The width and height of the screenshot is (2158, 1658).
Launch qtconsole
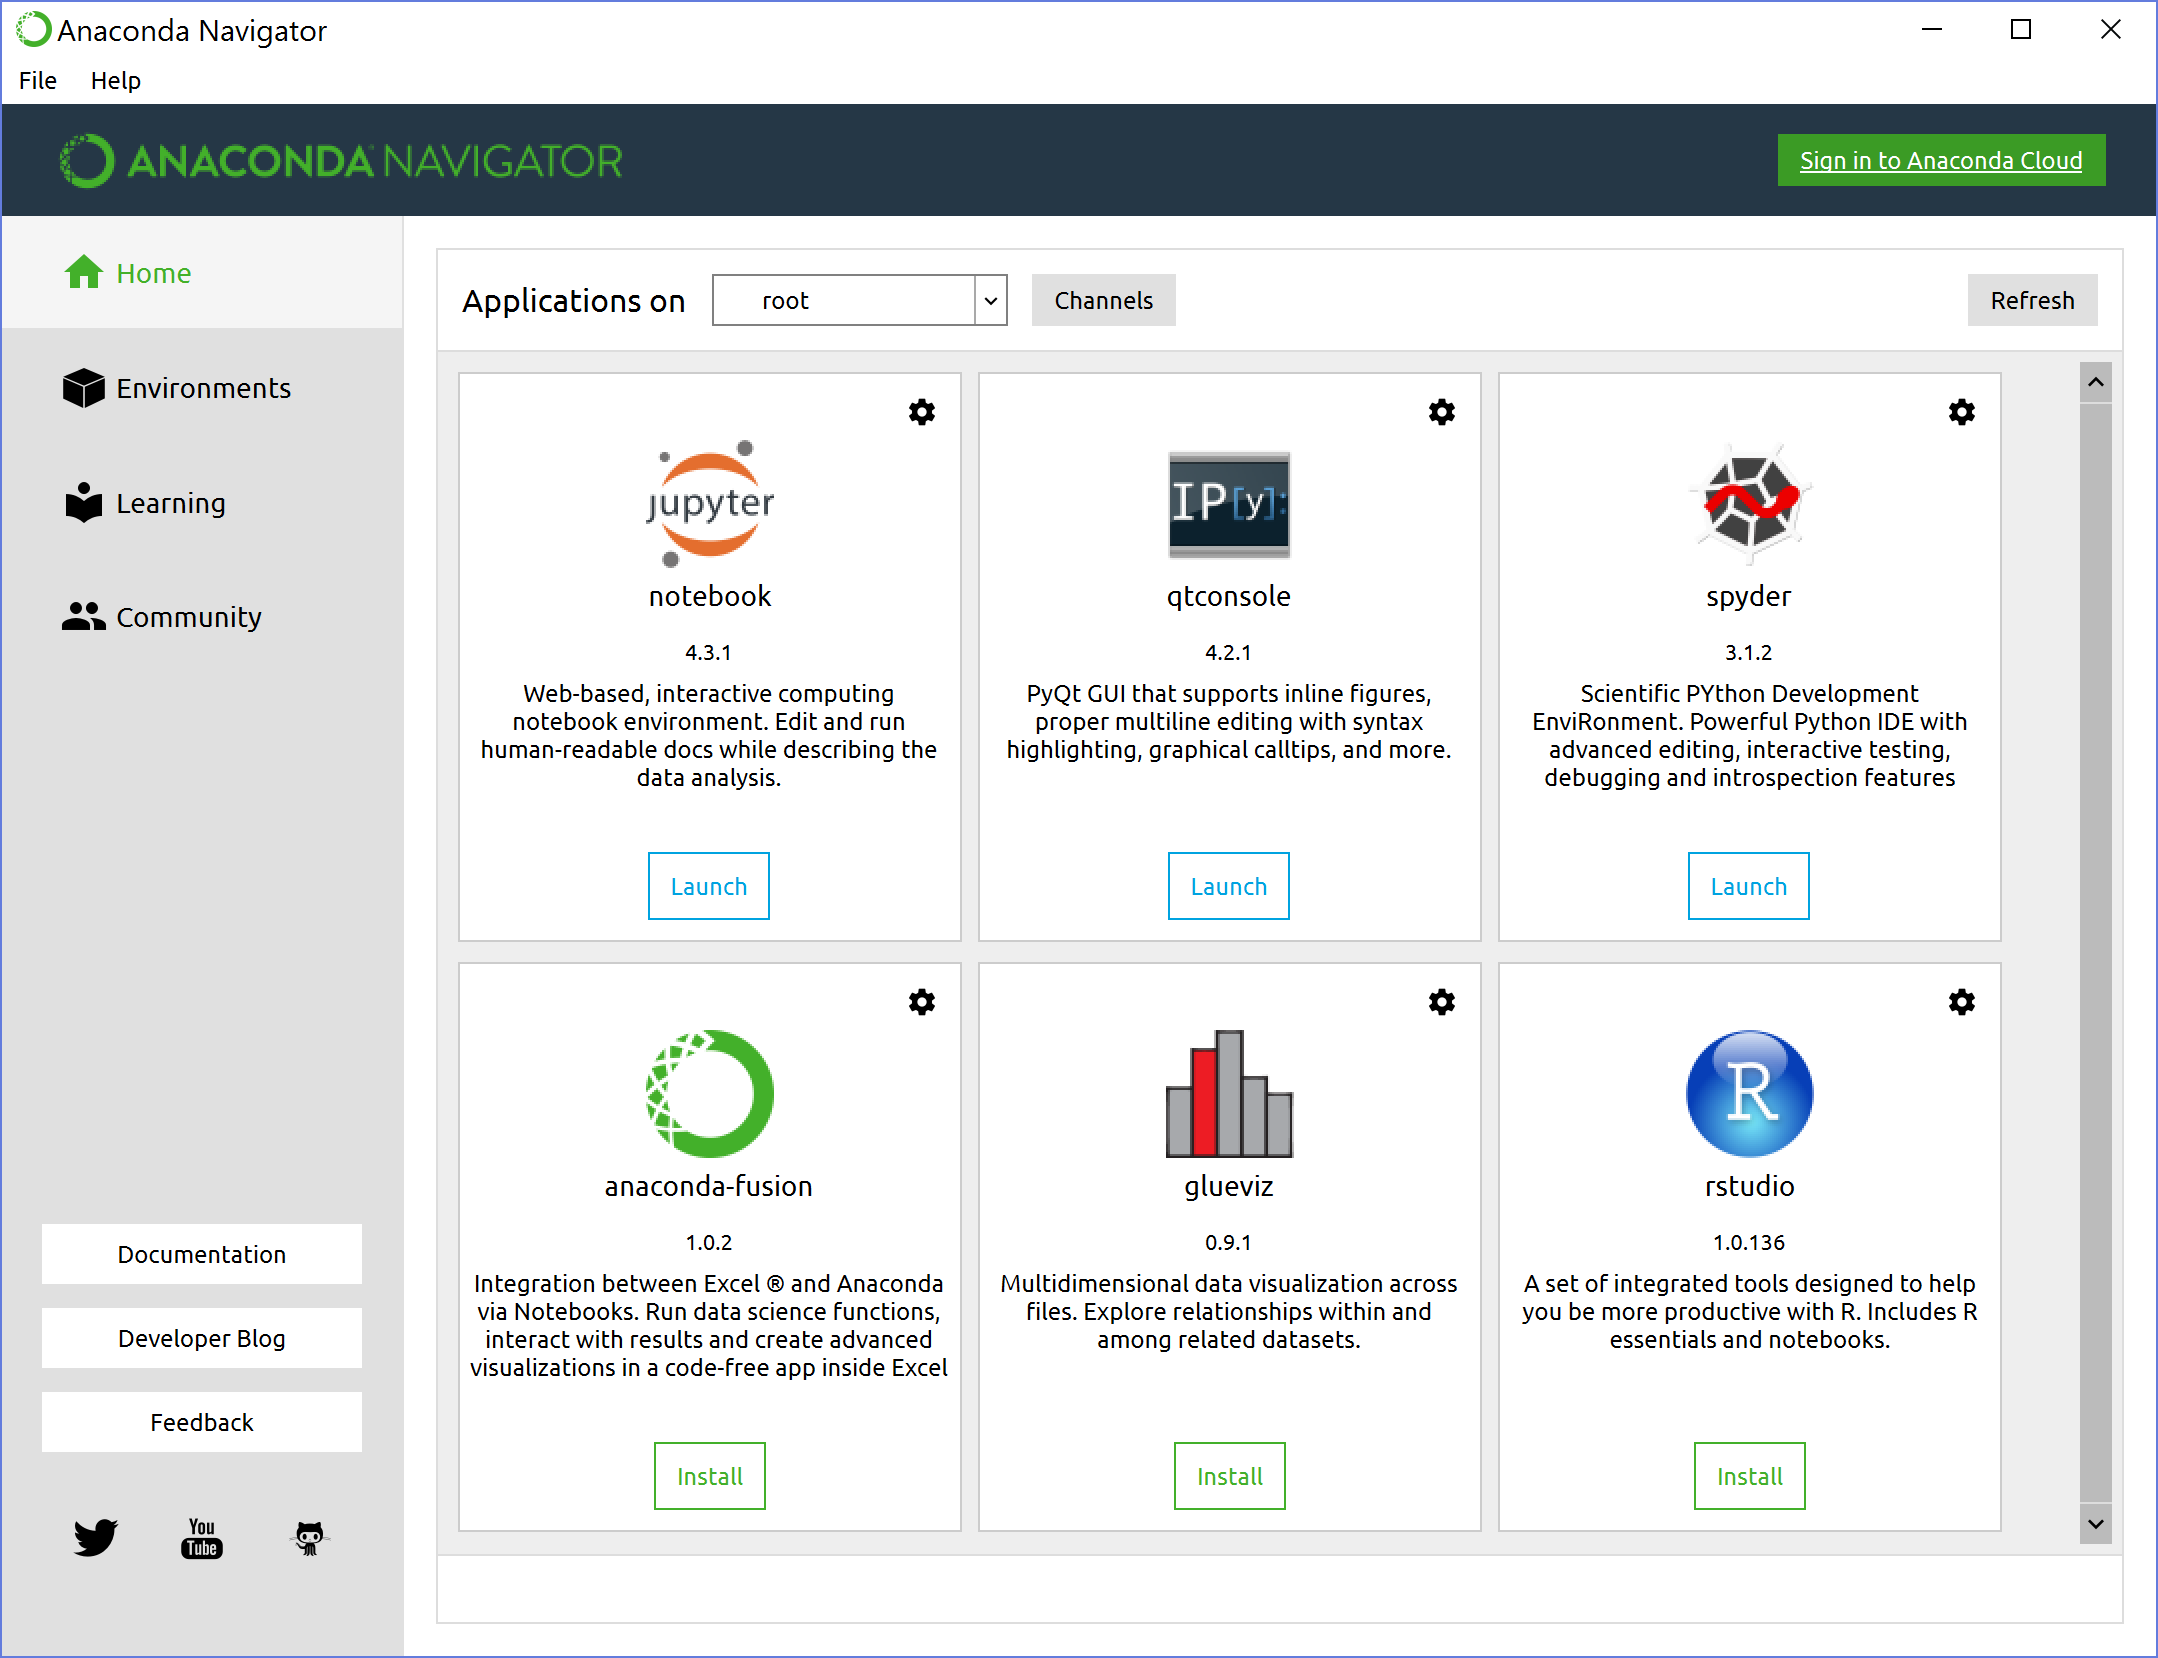click(1229, 886)
